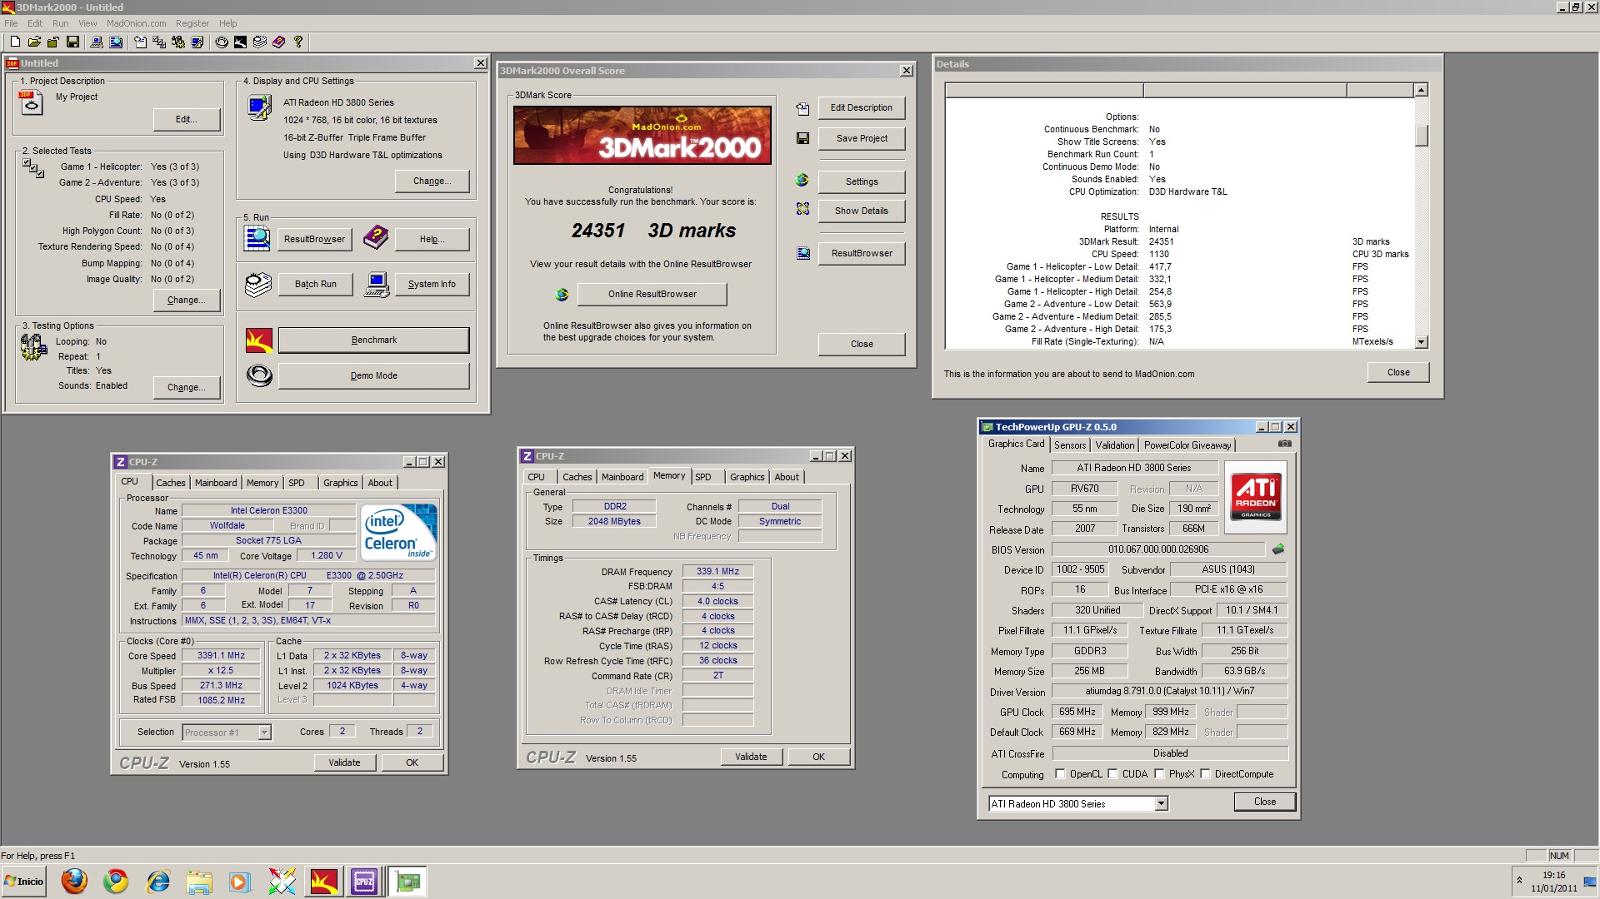This screenshot has height=899, width=1600.
Task: Click the Core Speed value 3391.1 MHz
Action: click(x=221, y=656)
